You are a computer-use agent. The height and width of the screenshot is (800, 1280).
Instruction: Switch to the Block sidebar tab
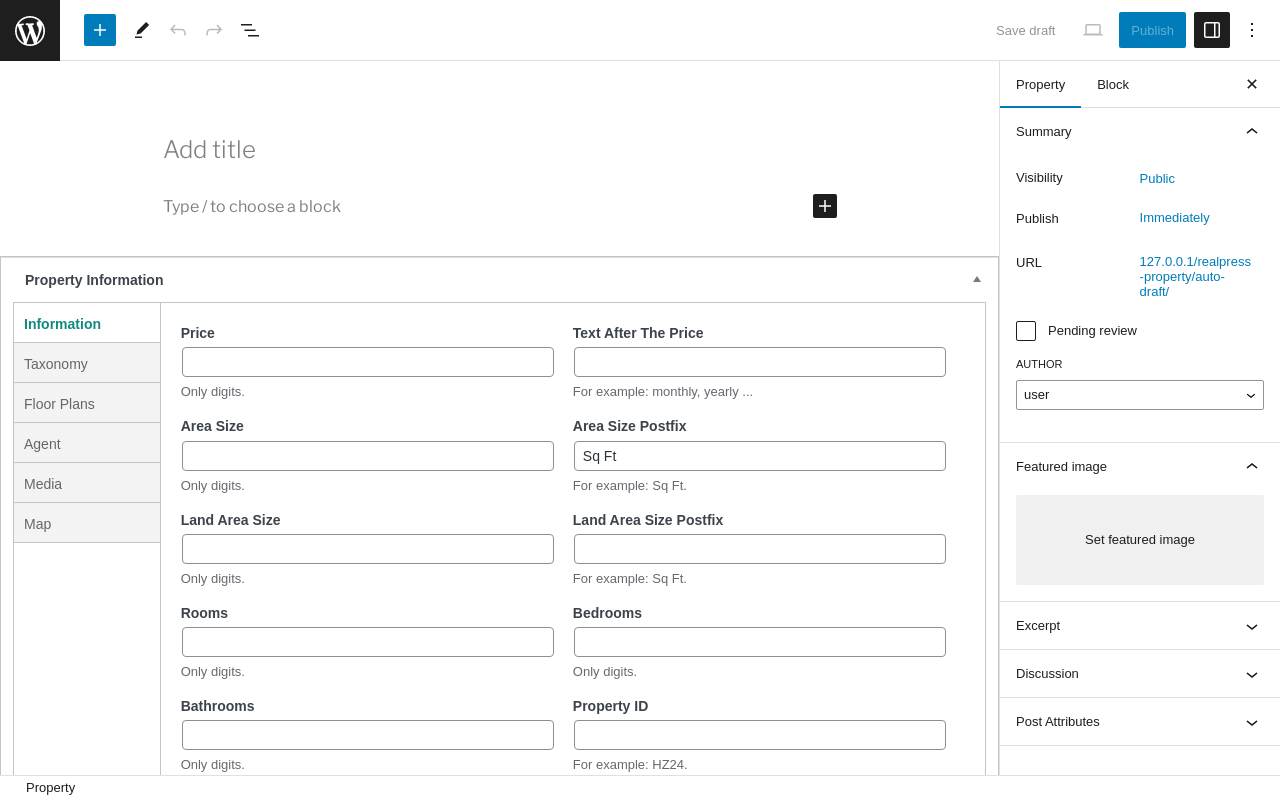1113,84
